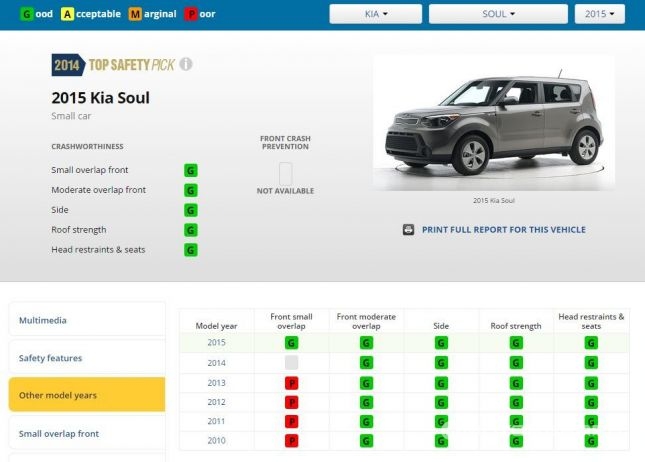Switch to the Multimedia tab
This screenshot has height=462, width=645.
(87, 320)
